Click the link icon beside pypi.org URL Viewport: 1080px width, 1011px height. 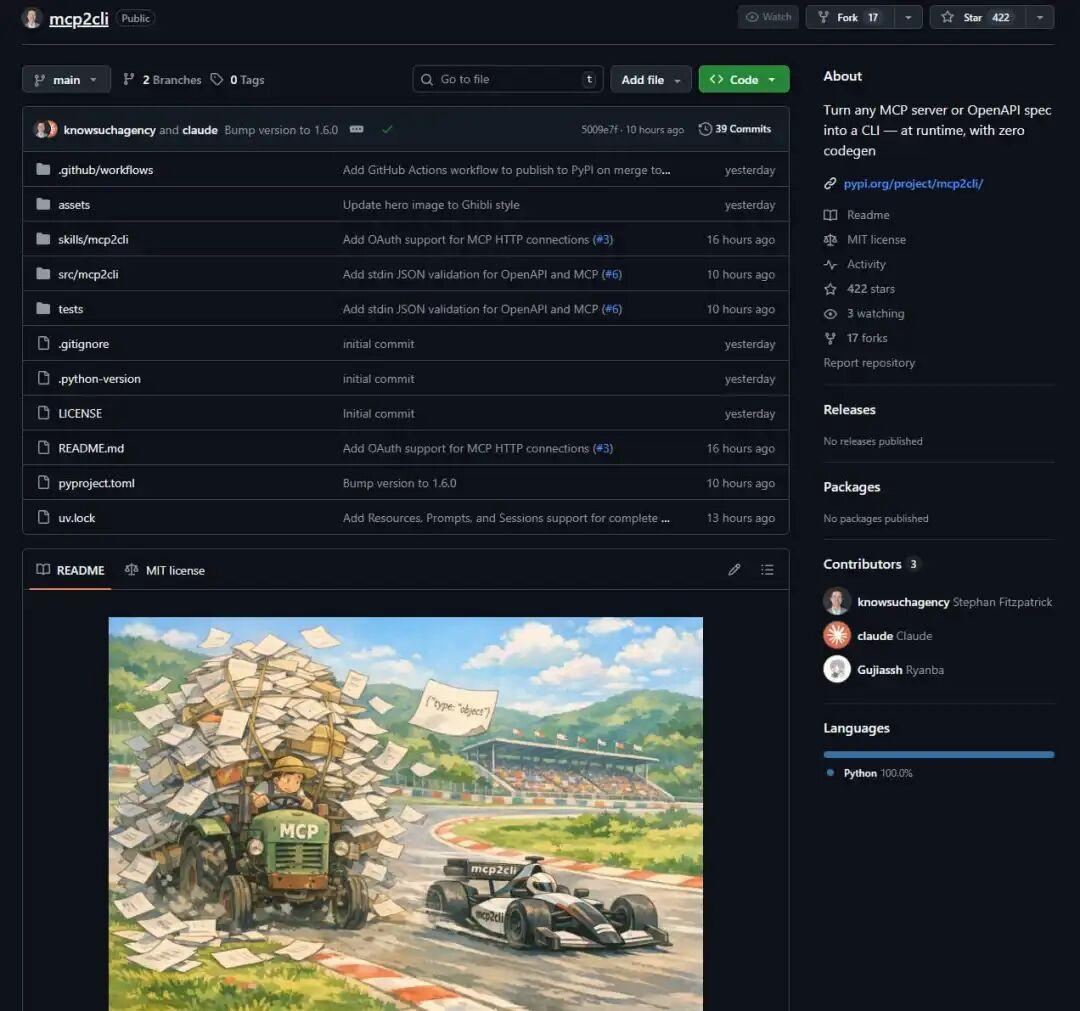[831, 184]
